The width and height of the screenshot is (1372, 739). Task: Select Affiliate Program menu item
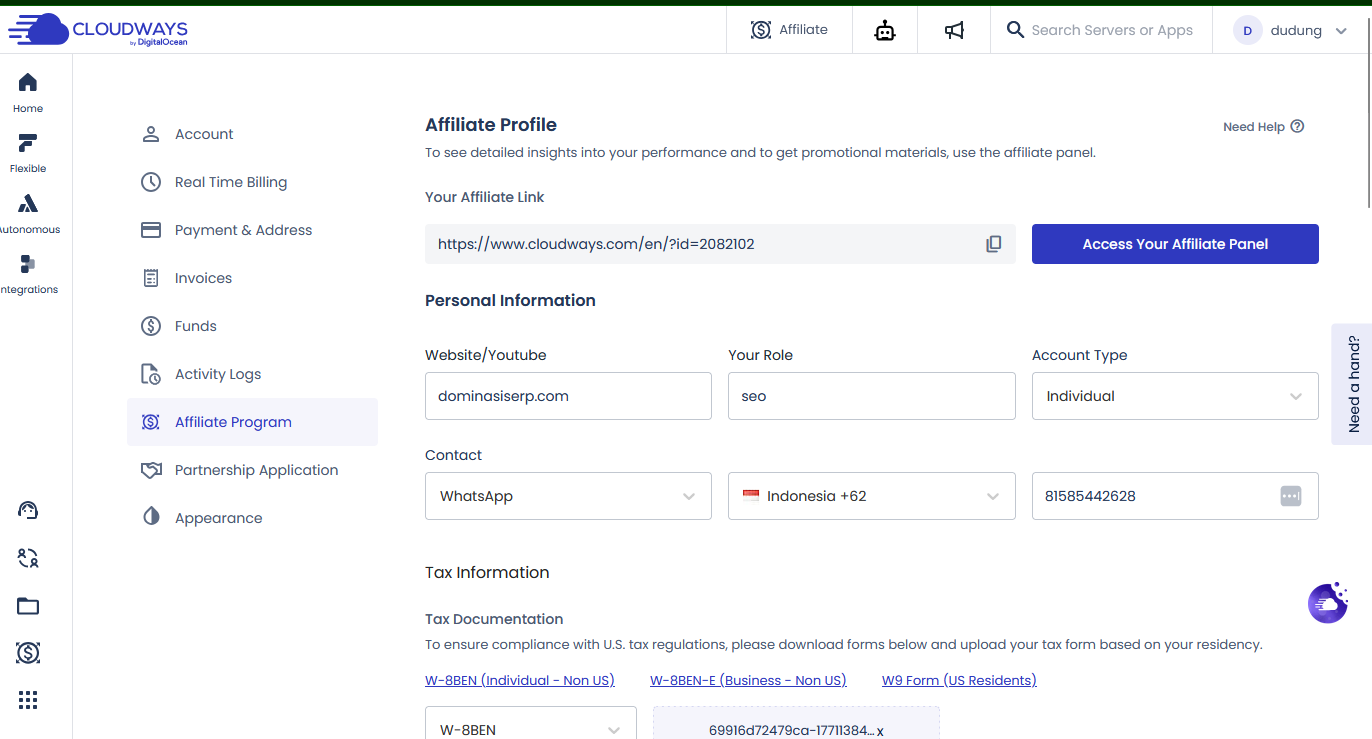[x=252, y=422]
